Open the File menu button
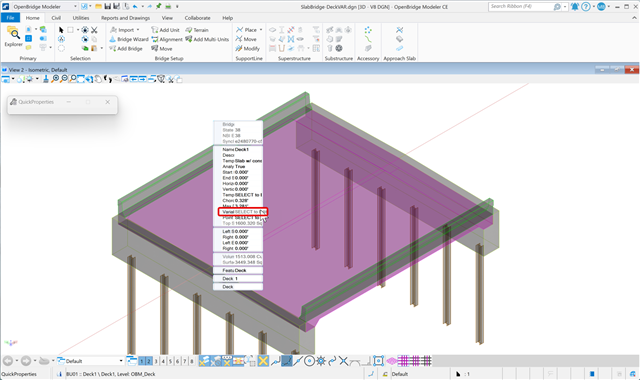This screenshot has height=380, width=640. click(x=10, y=18)
